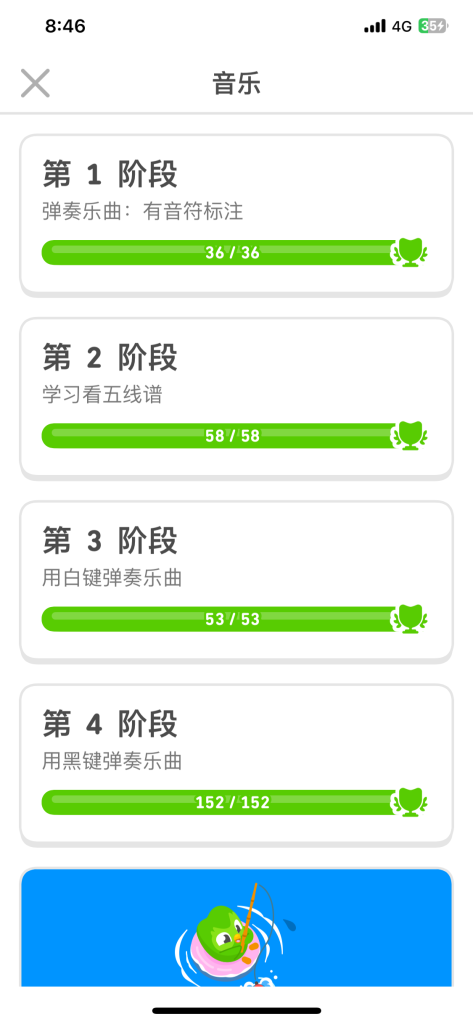
Task: Open the 第 2 阶段 title
Action: (110, 359)
